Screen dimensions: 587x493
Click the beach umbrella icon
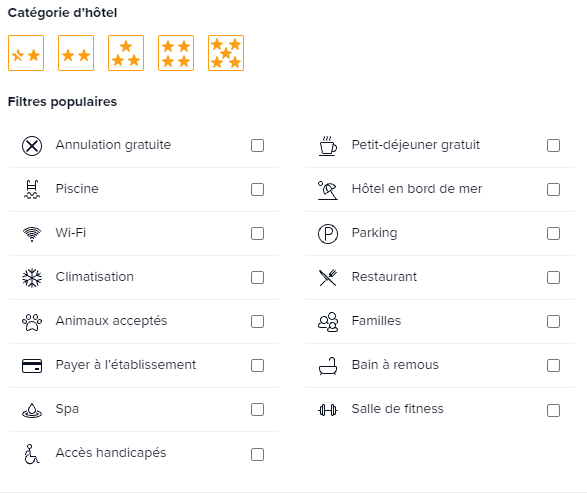coord(328,190)
